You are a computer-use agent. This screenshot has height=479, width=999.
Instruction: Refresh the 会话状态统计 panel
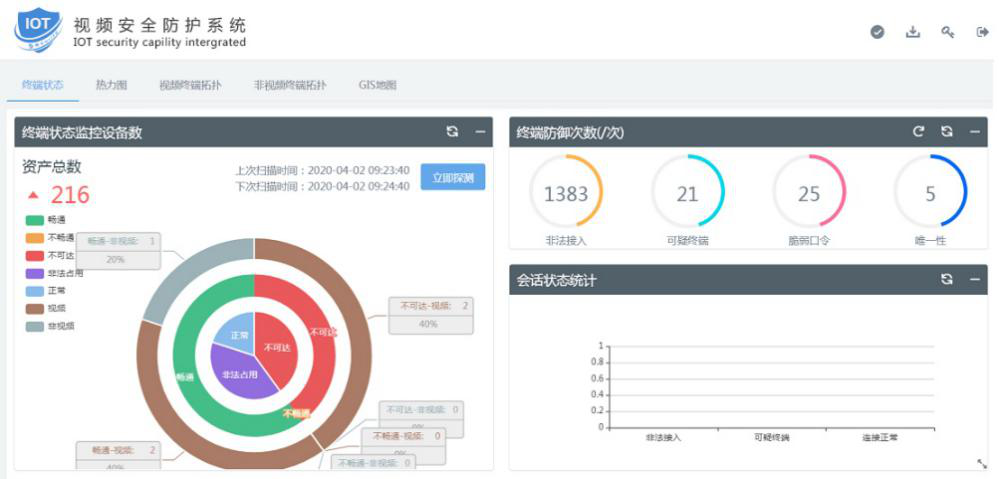pos(946,279)
